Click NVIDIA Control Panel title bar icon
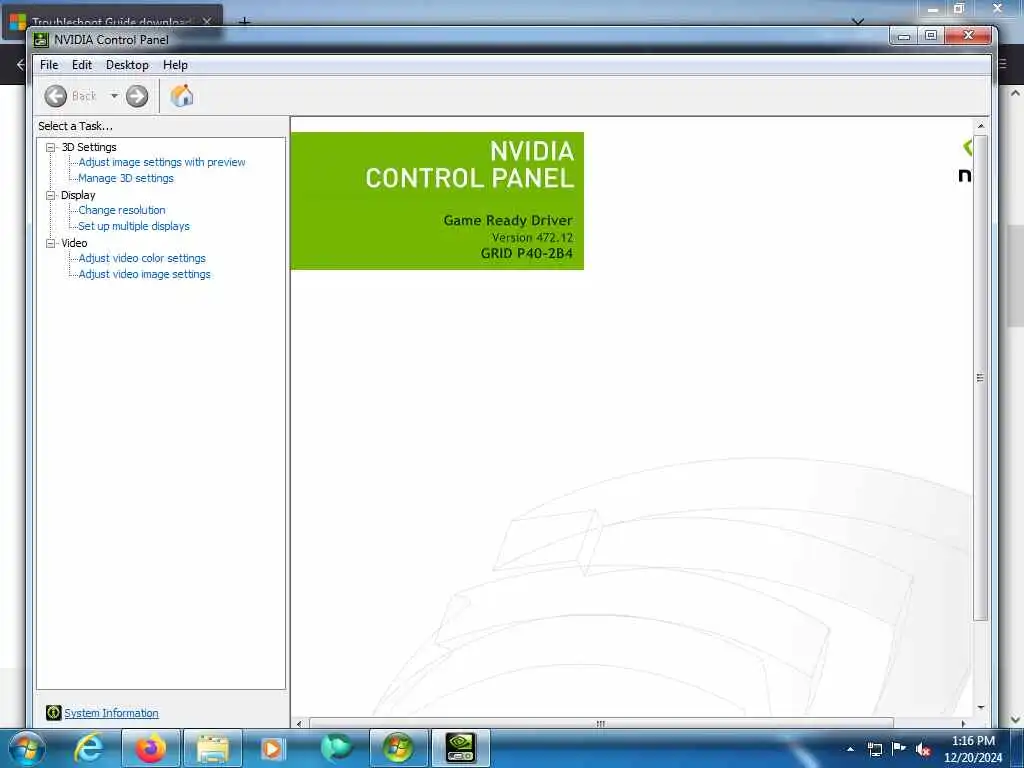This screenshot has width=1024, height=768. point(41,40)
